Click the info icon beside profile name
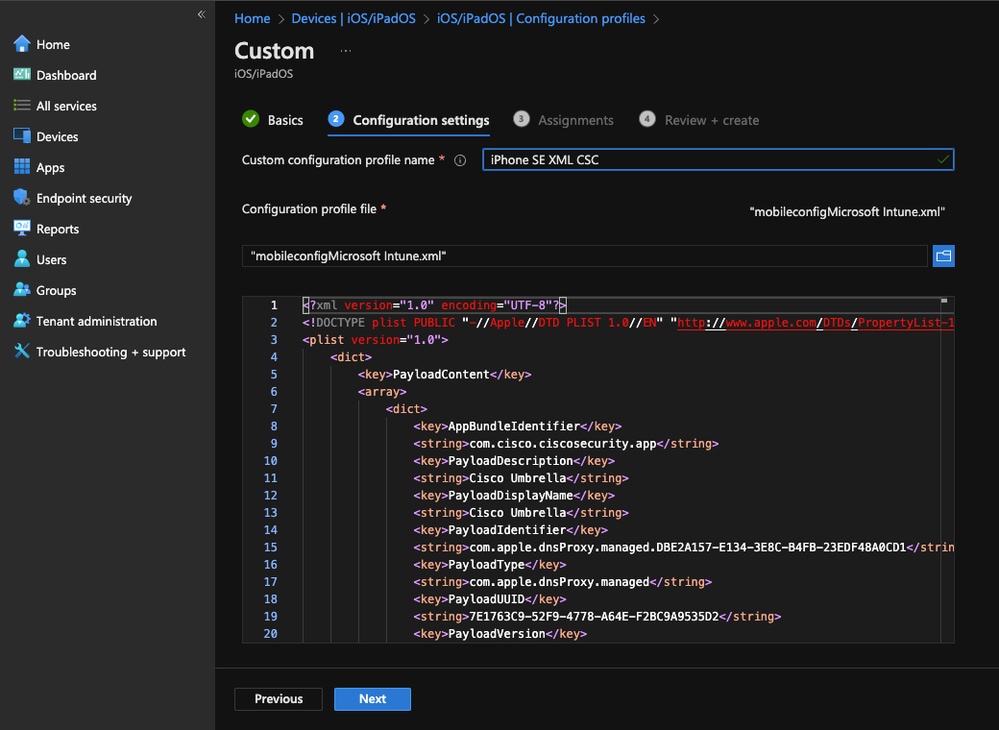The width and height of the screenshot is (999, 730). point(460,160)
